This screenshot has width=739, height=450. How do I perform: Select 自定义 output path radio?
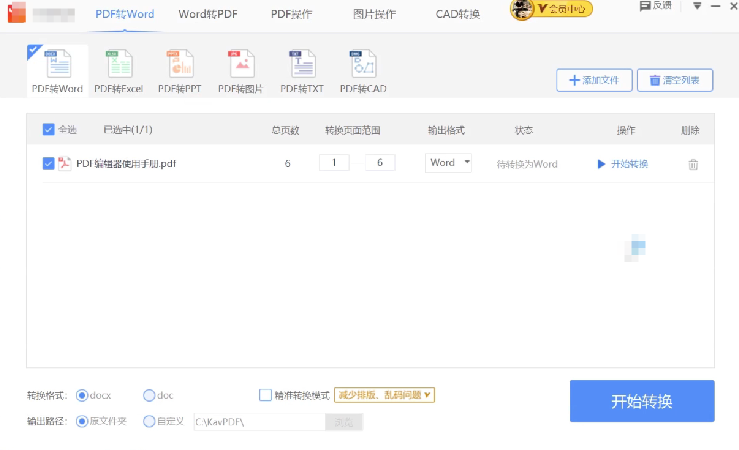(149, 421)
